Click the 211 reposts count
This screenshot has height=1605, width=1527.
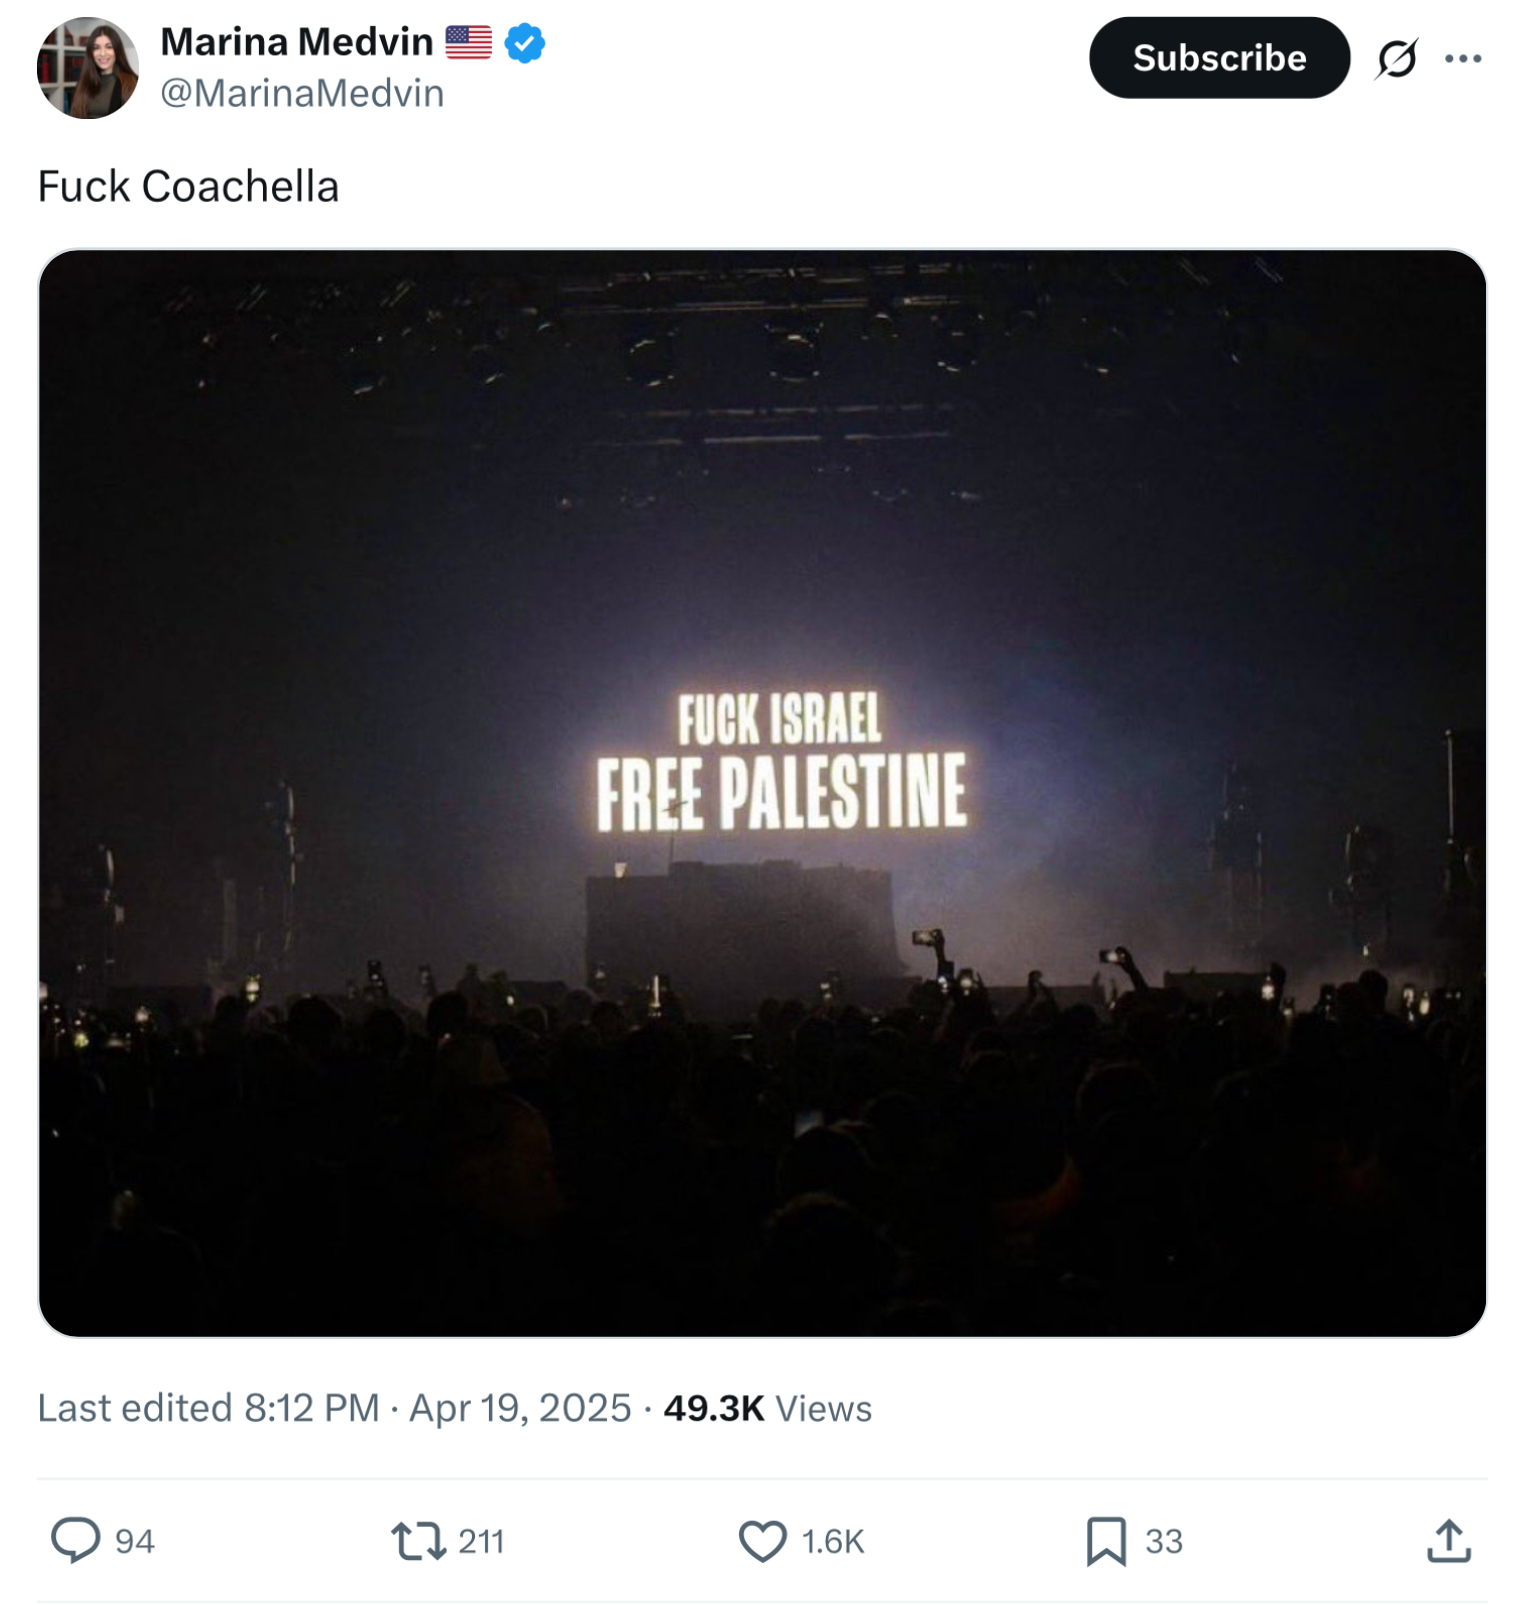[x=481, y=1541]
